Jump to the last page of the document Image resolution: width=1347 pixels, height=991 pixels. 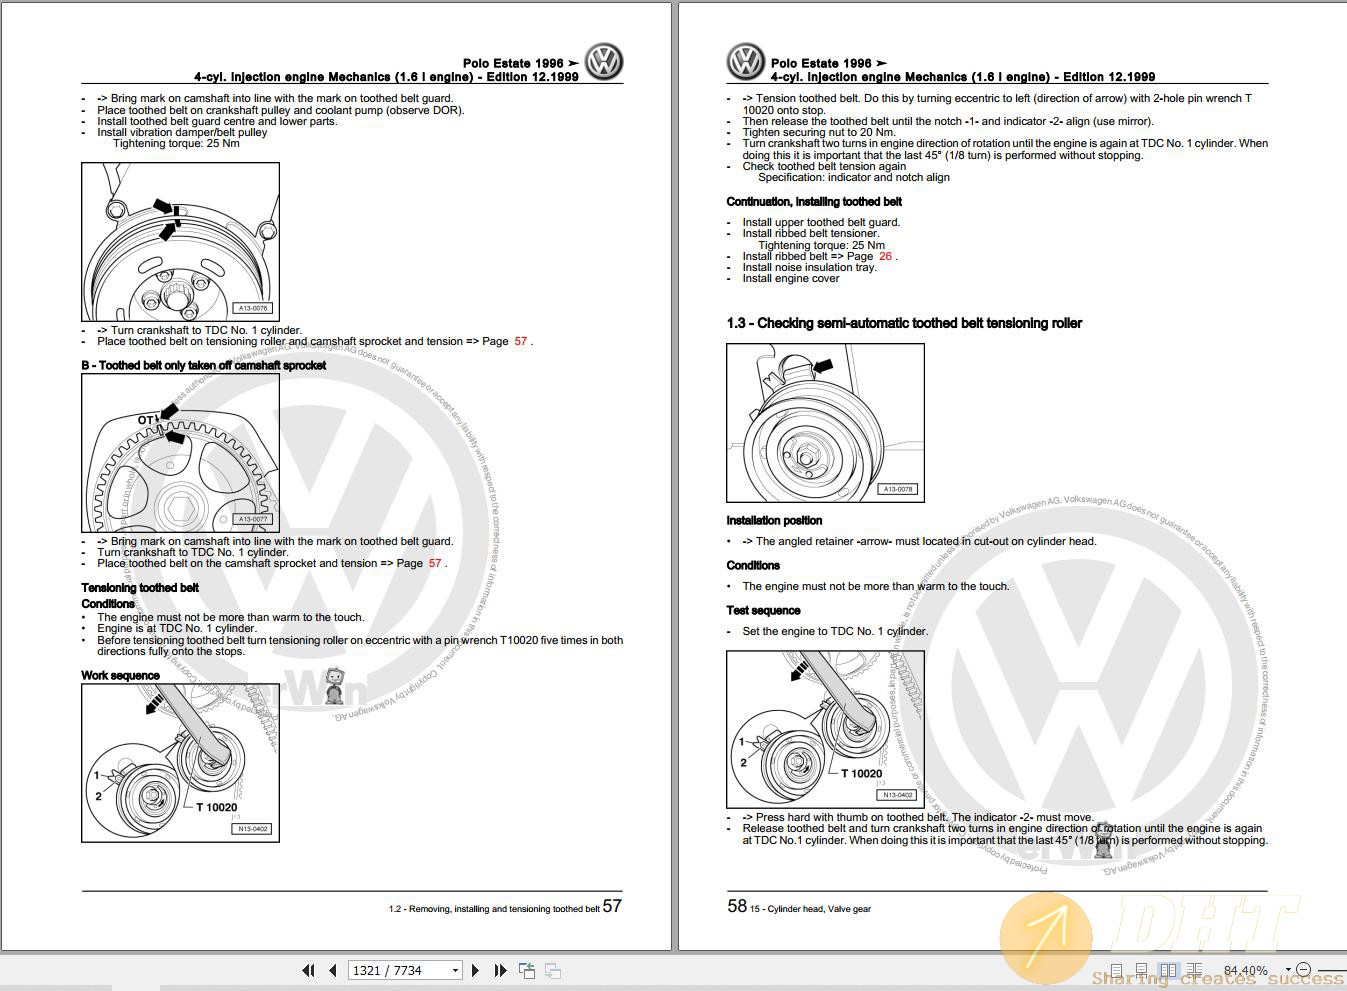[x=500, y=970]
